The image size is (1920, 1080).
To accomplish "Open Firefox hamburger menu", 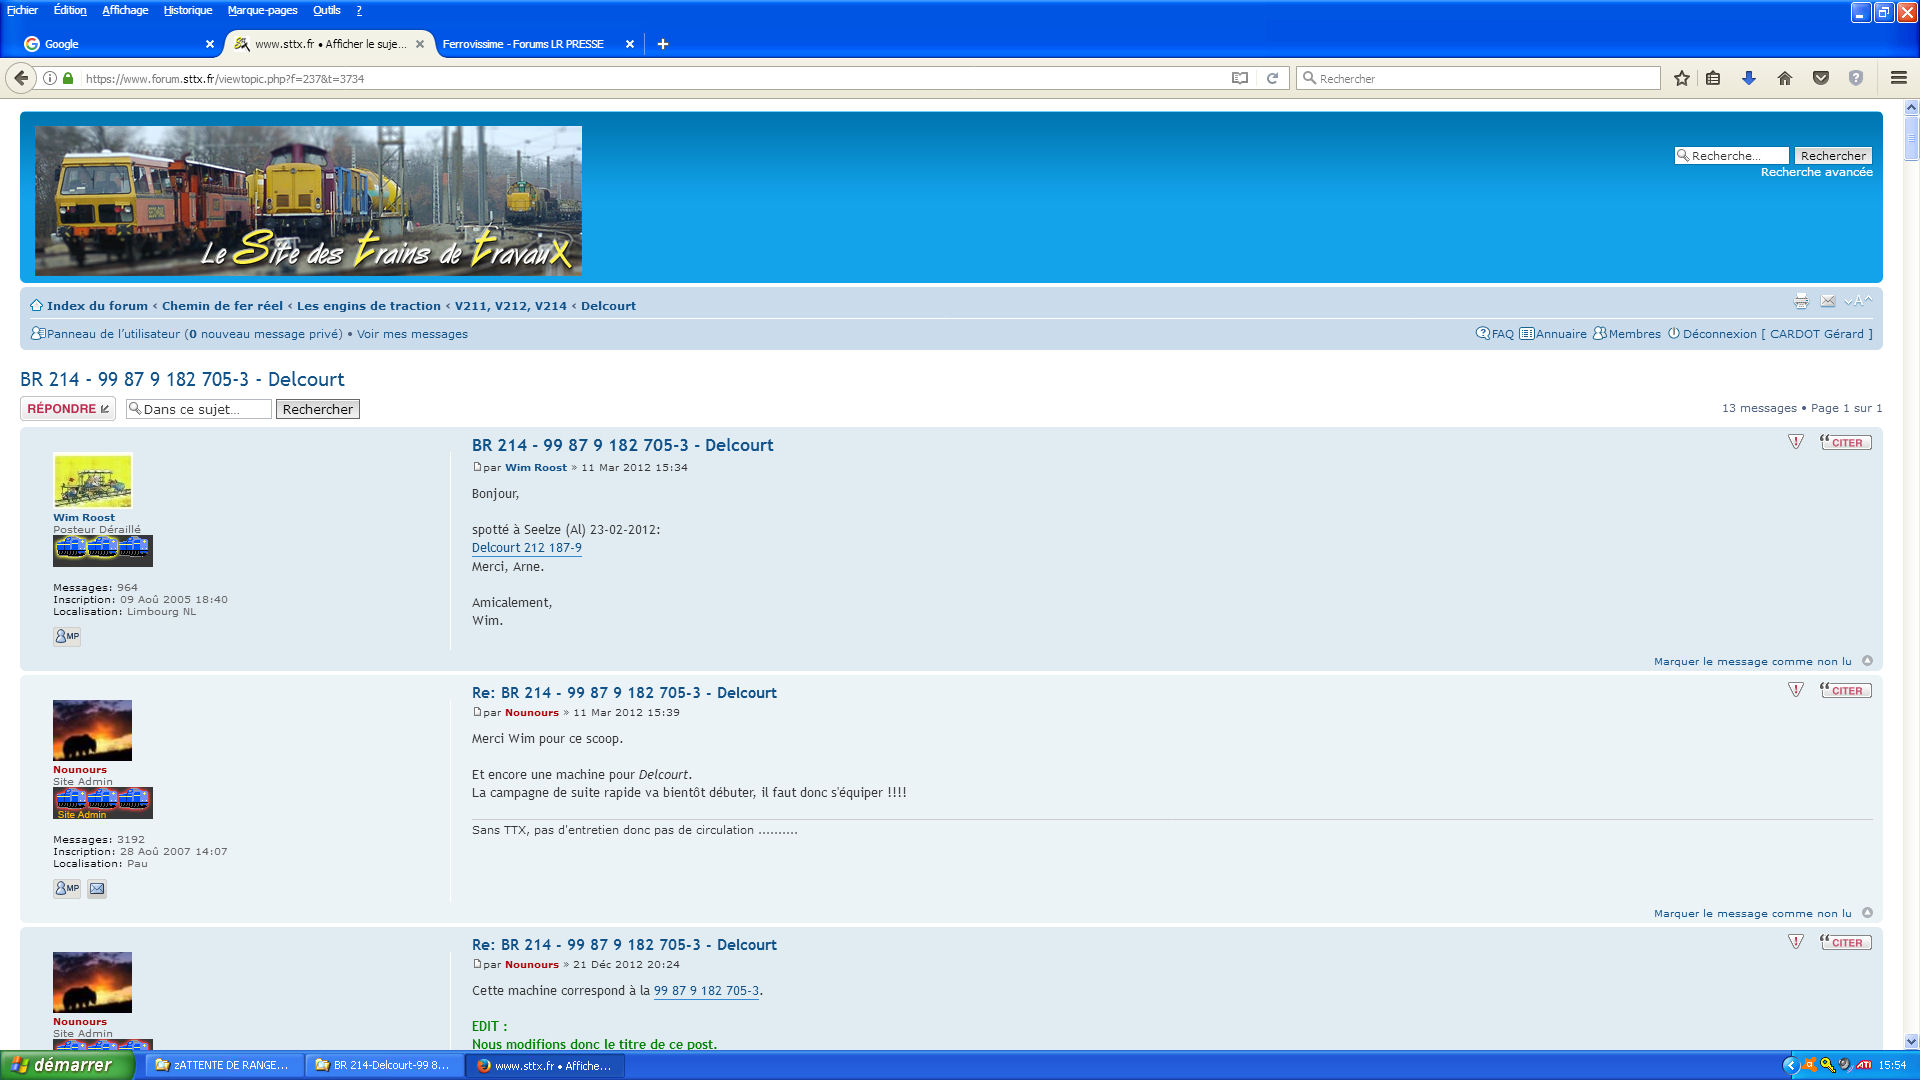I will (x=1898, y=78).
